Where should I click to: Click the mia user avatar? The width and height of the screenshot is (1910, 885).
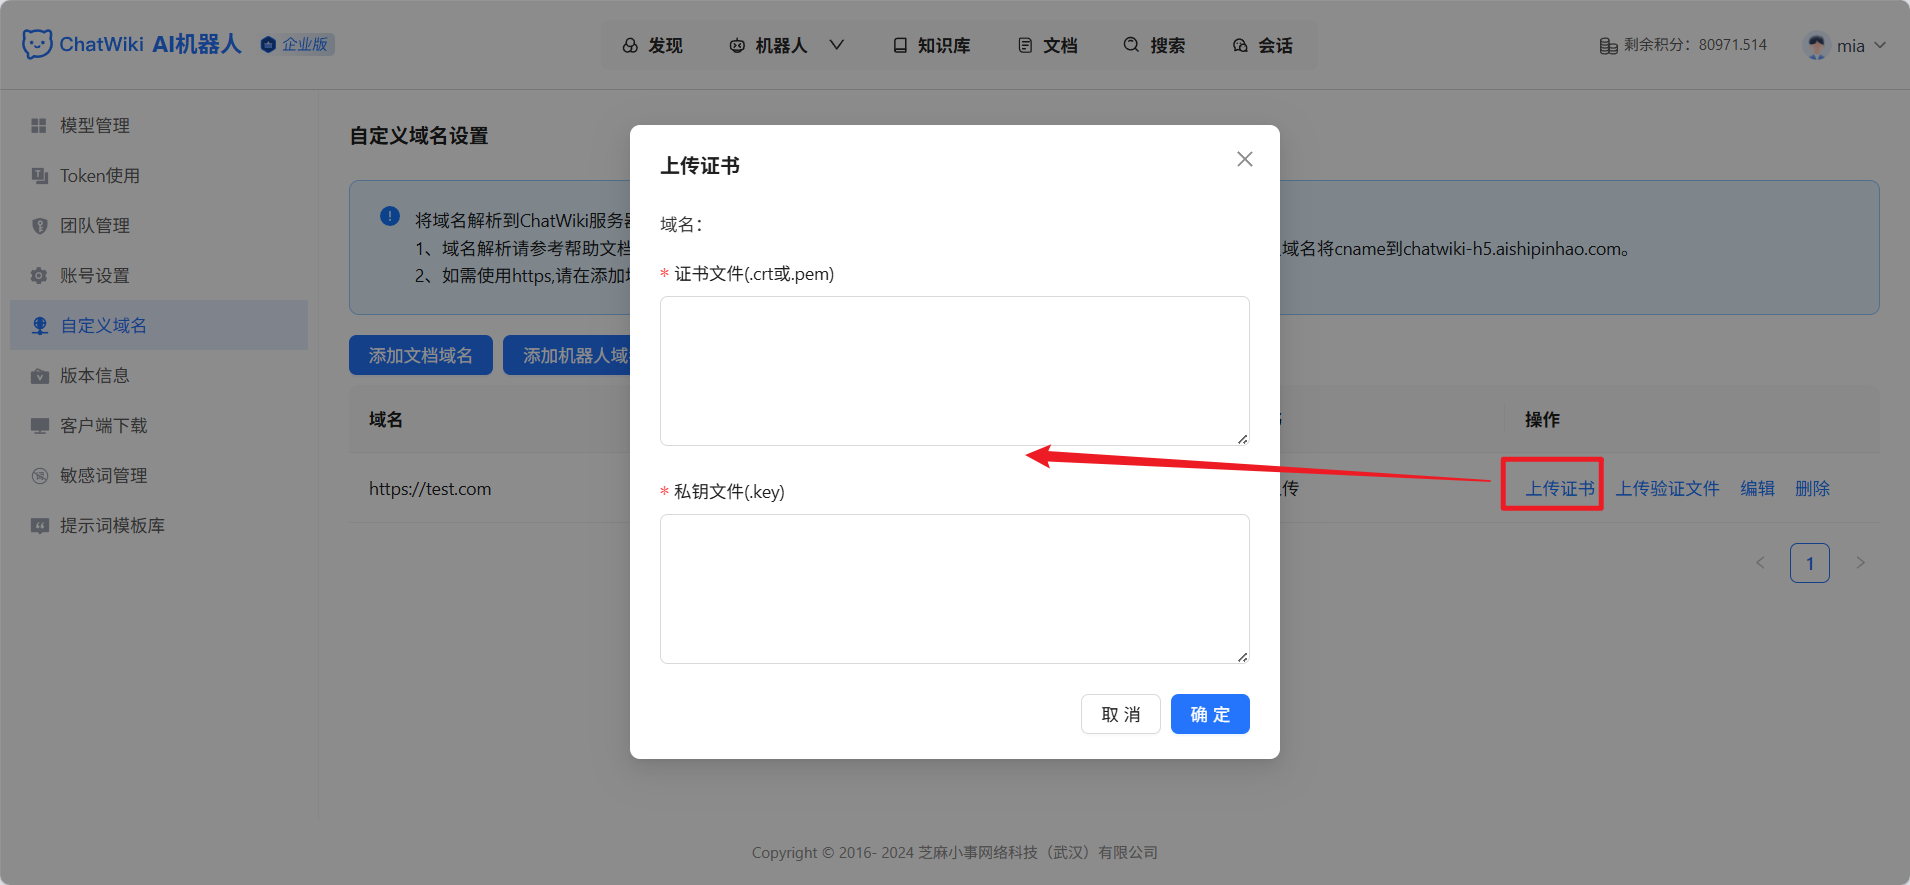1816,45
